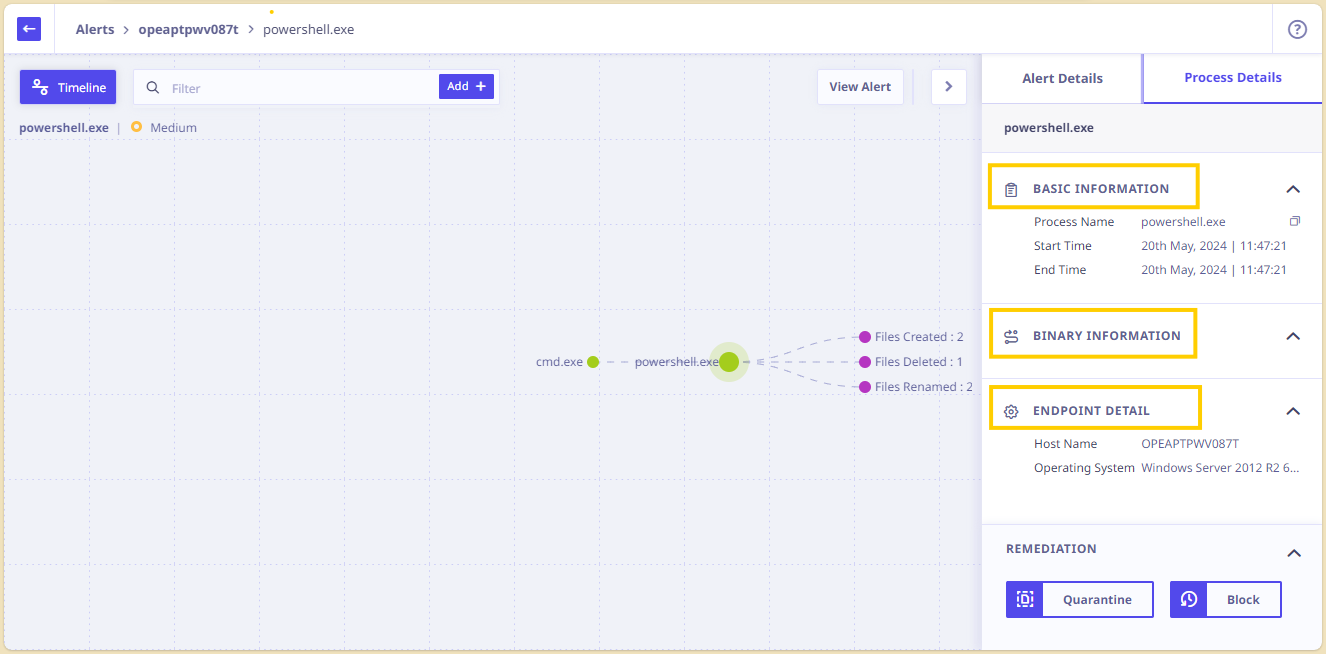Screen dimensions: 1326x654
Task: Click the Filter input field
Action: click(x=301, y=87)
